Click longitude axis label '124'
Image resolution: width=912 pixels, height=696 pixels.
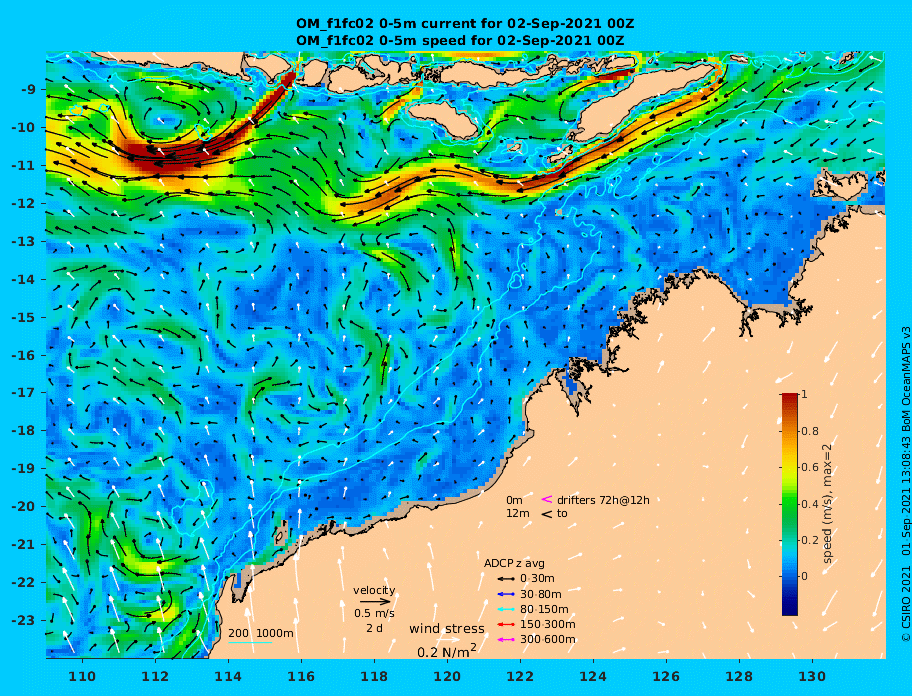pos(593,676)
